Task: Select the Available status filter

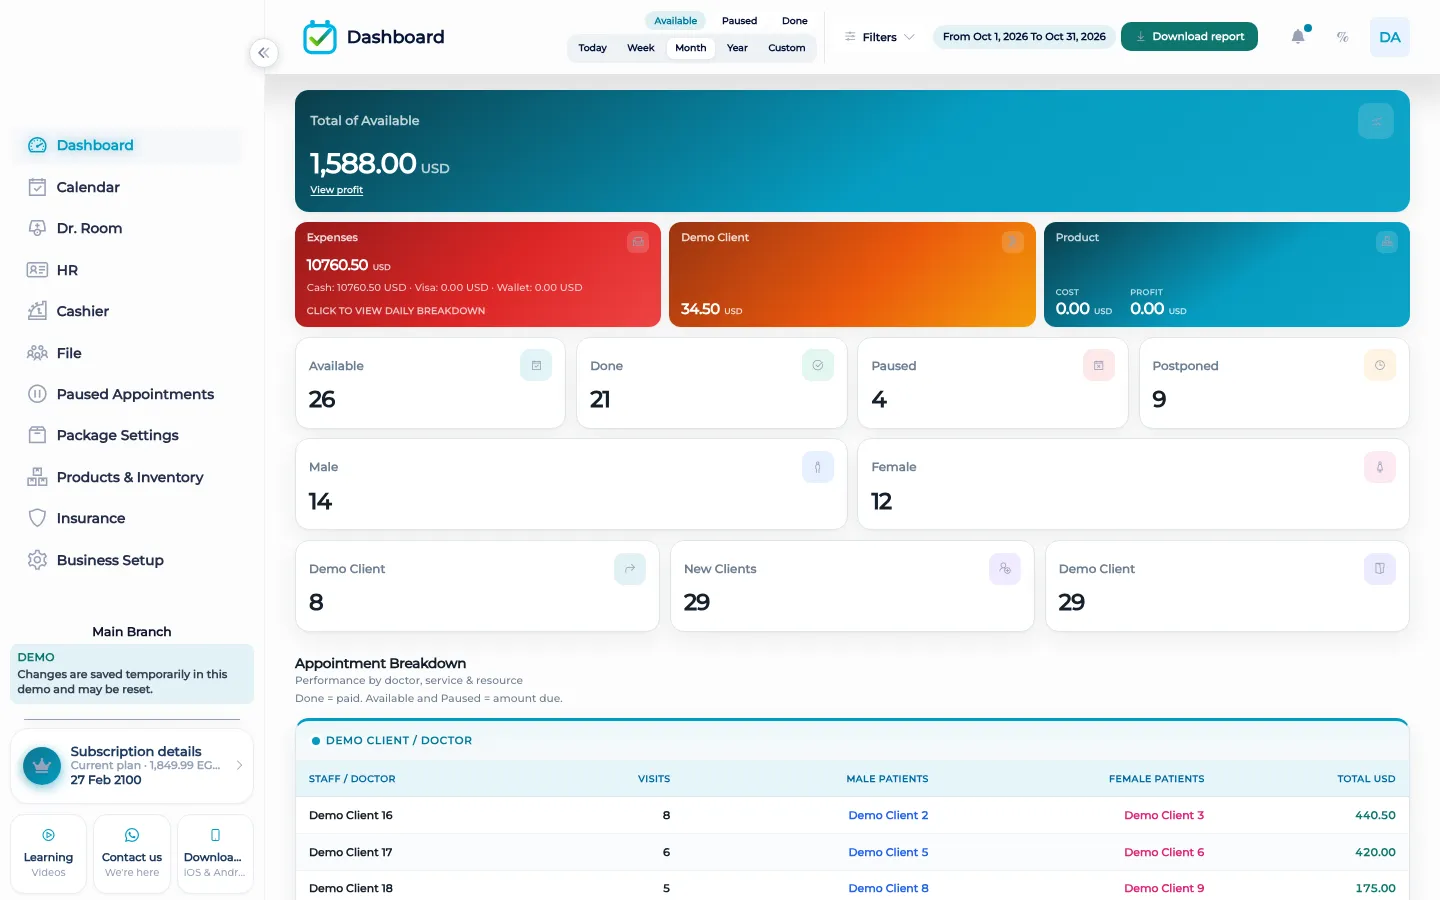Action: [676, 21]
